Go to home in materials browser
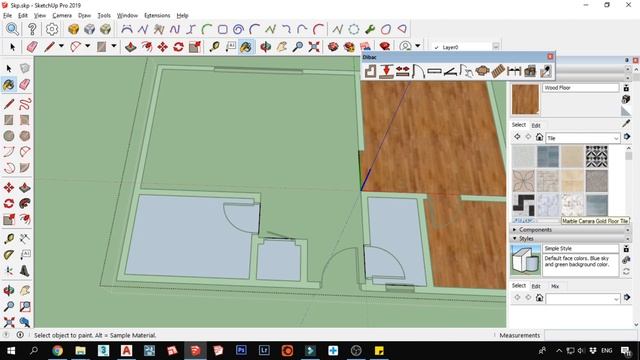640x360 pixels. 539,137
